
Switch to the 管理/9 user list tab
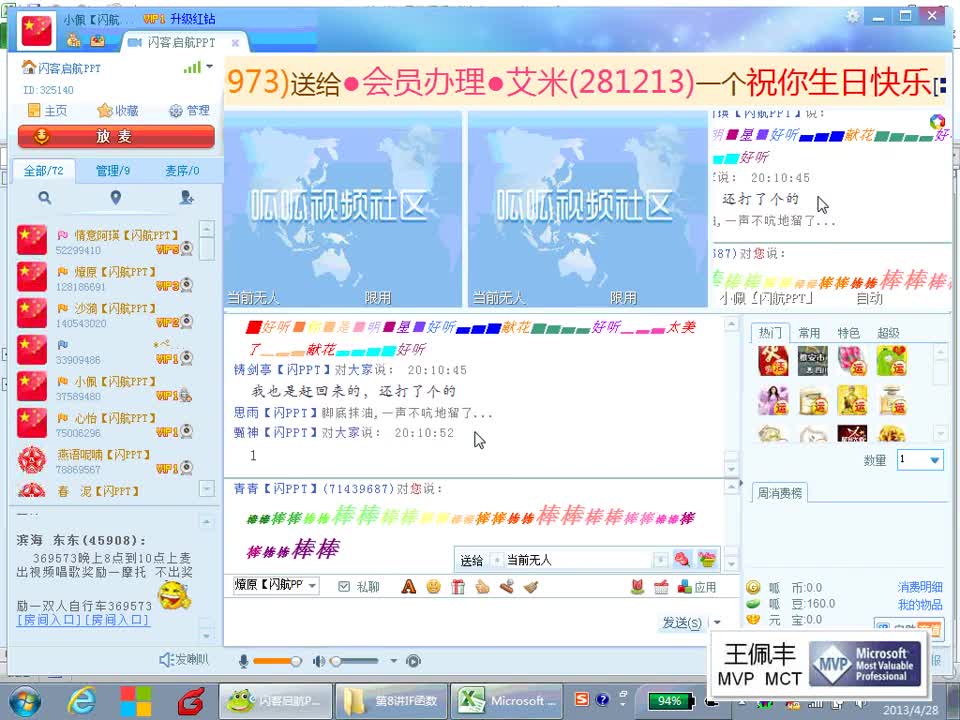(x=113, y=171)
